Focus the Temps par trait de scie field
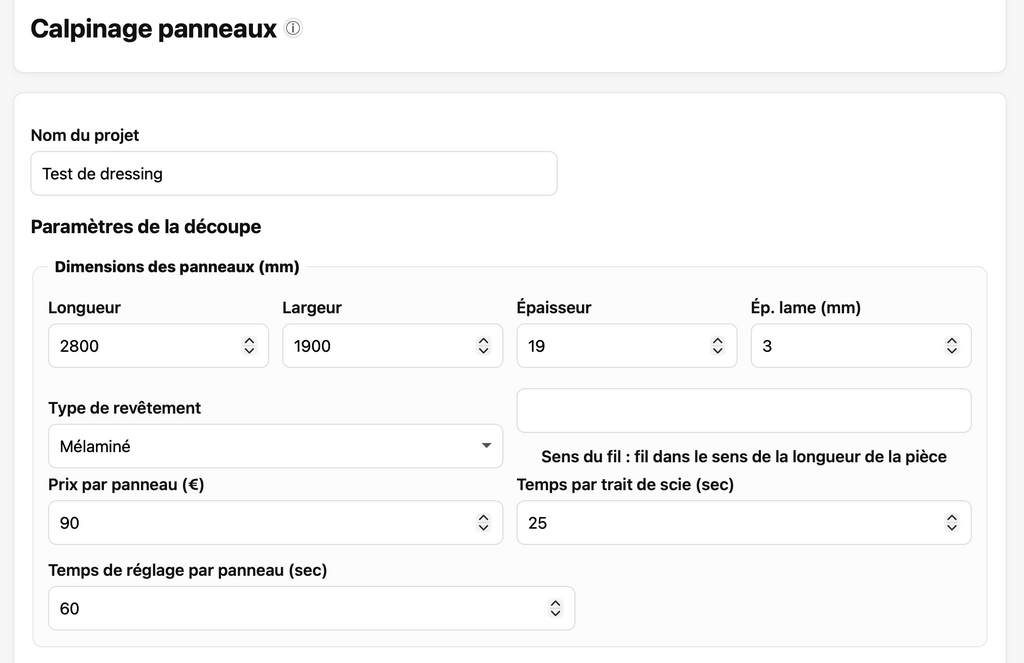Screen dimensions: 1024x663 coord(730,523)
